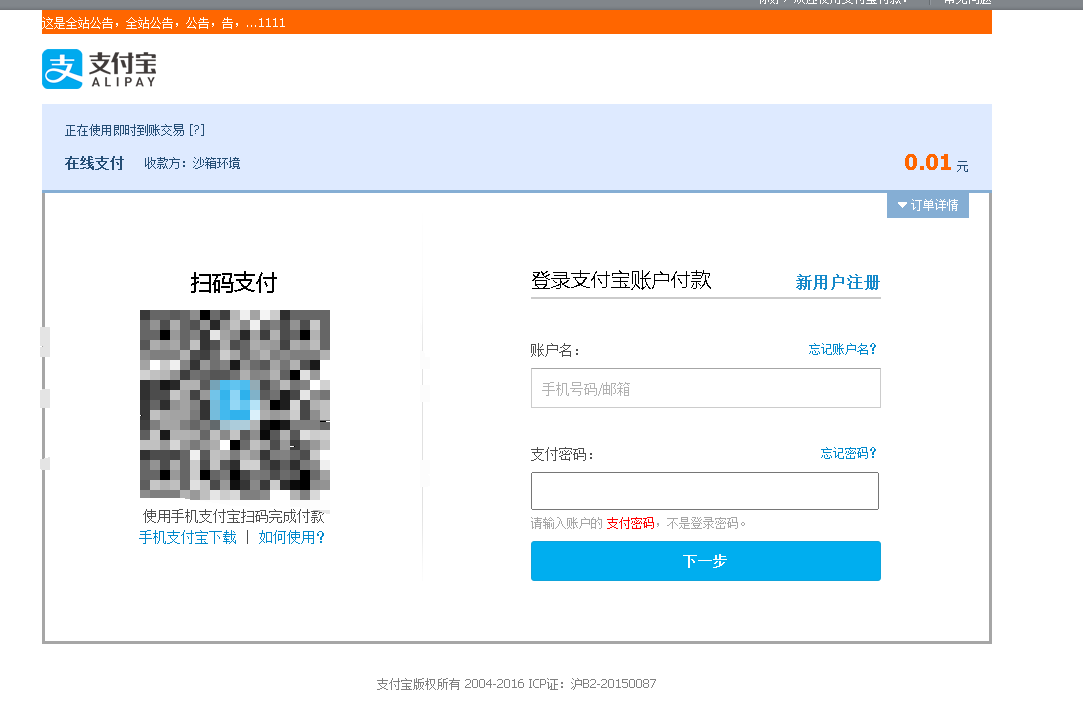Expand the 订单详情 order details
This screenshot has height=723, width=1083.
click(x=928, y=205)
